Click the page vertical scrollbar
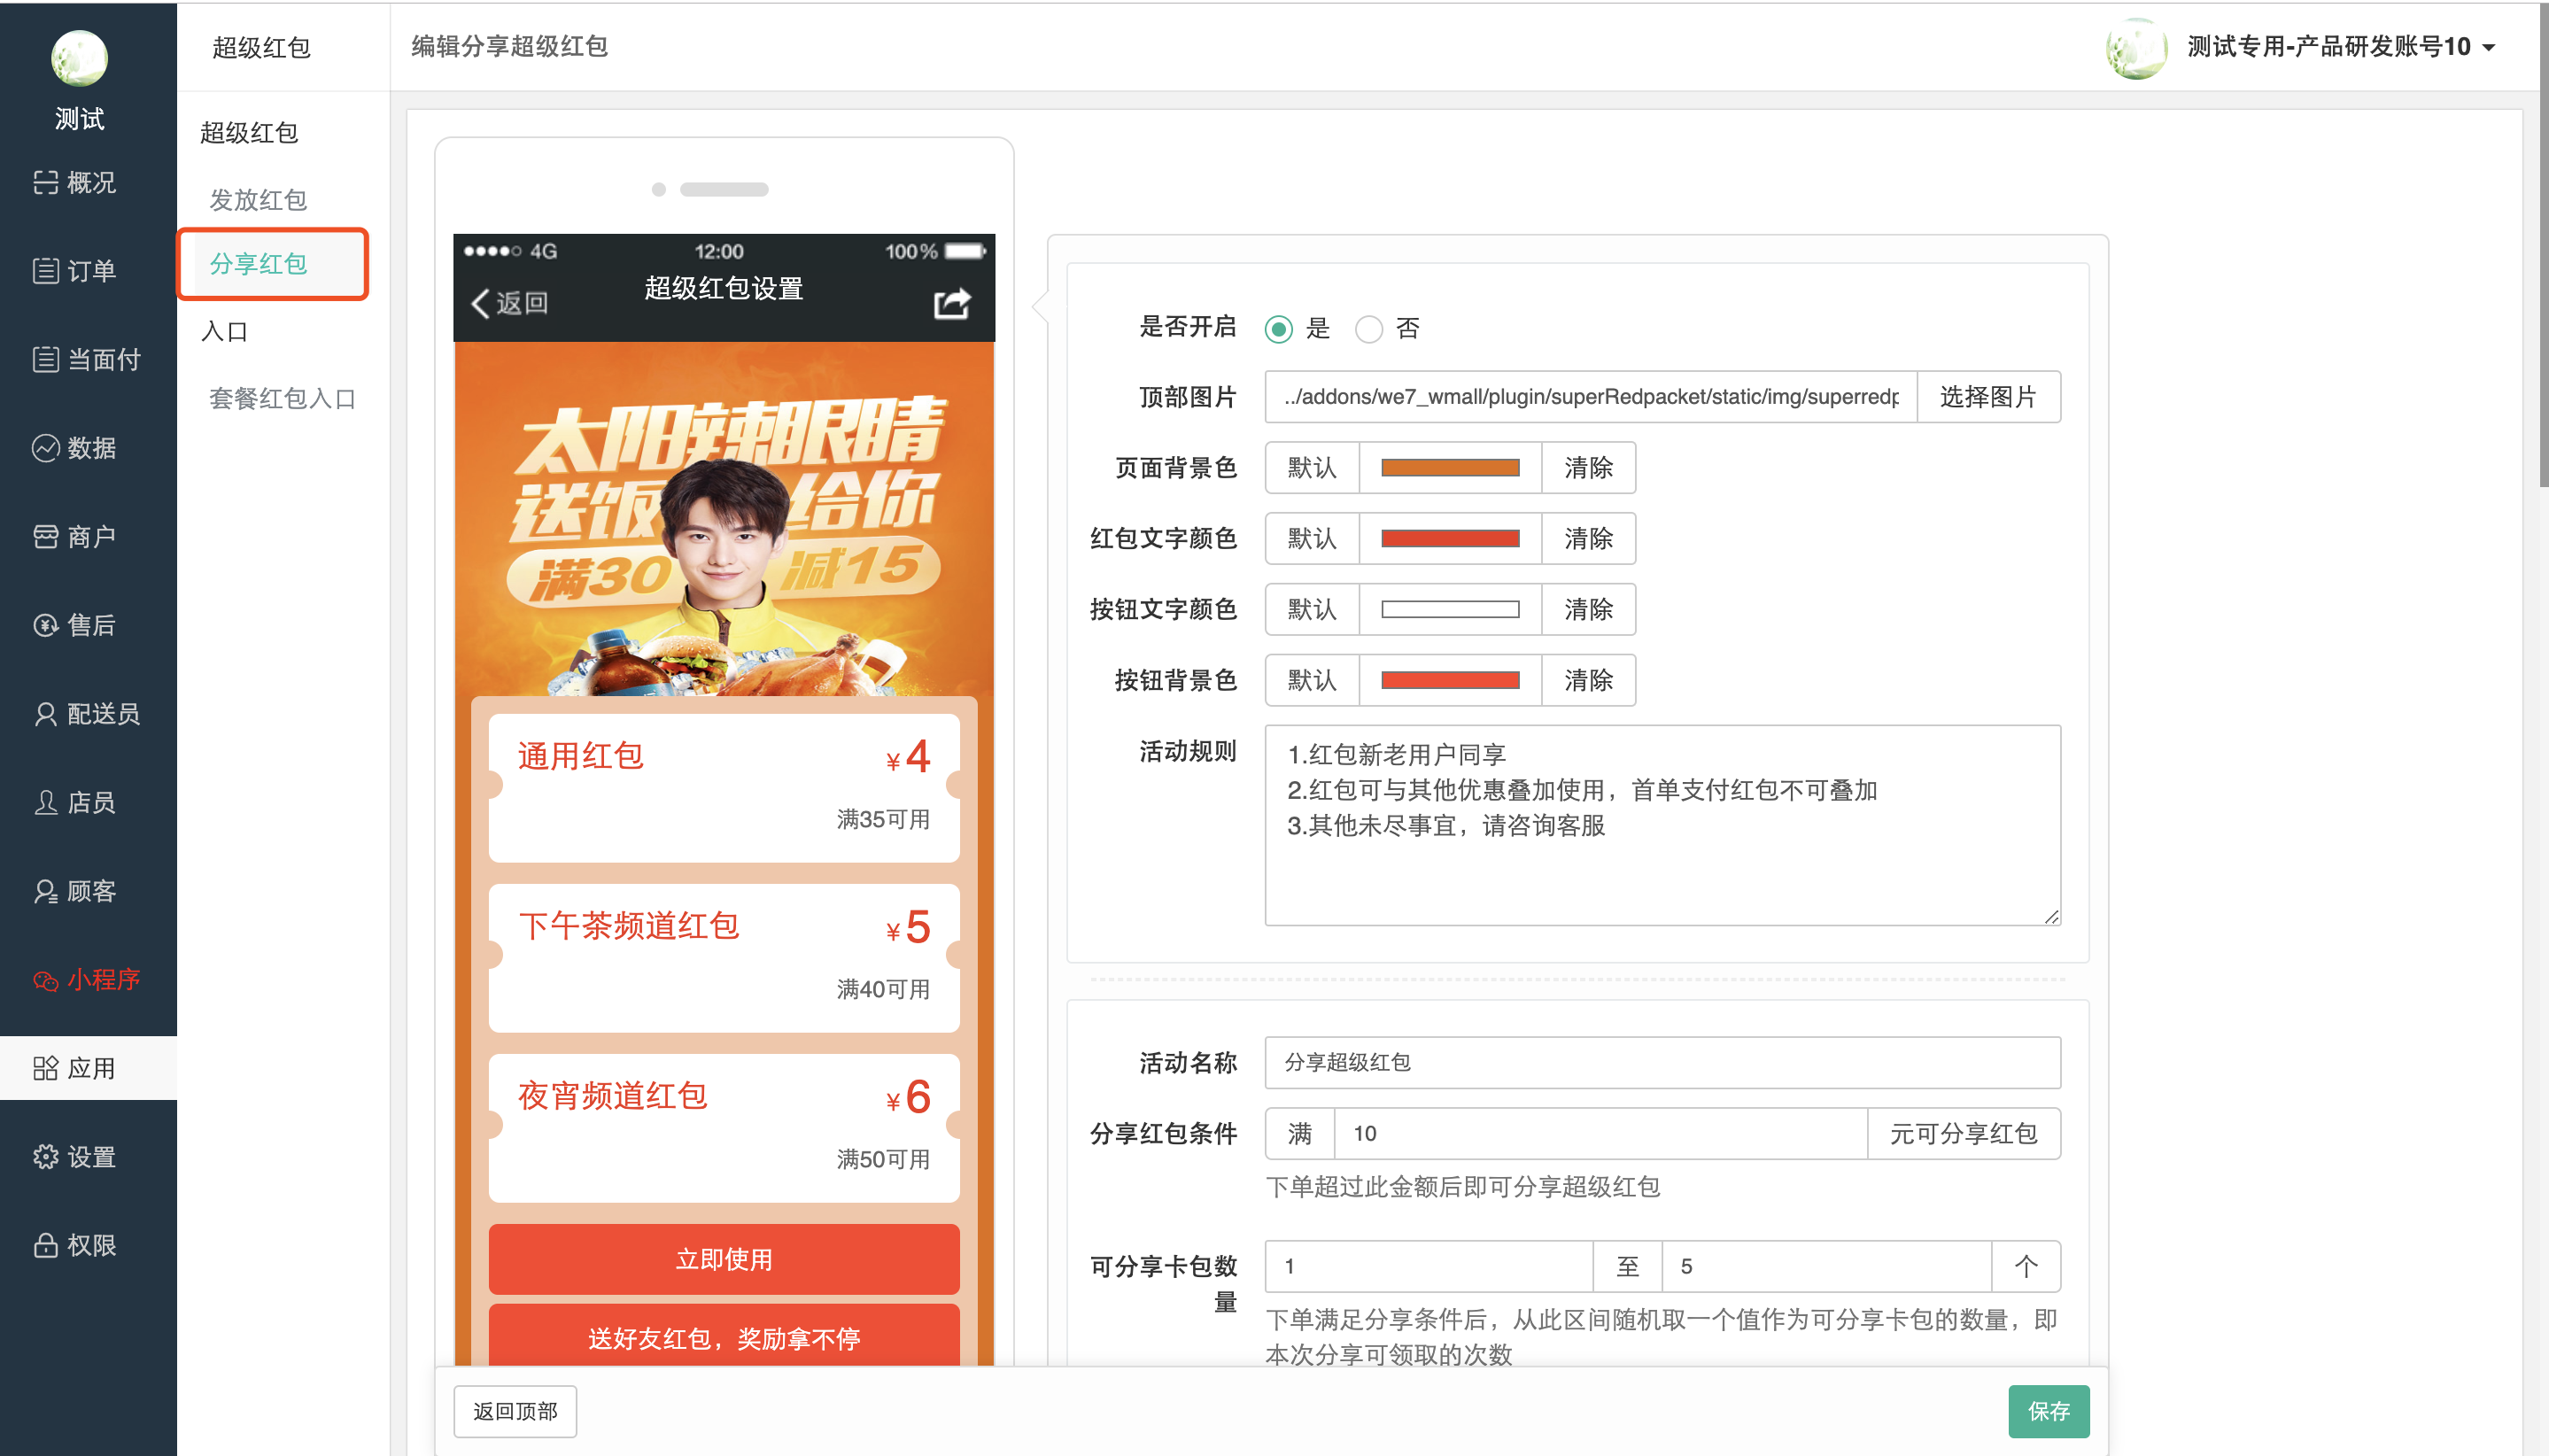 coord(2543,245)
